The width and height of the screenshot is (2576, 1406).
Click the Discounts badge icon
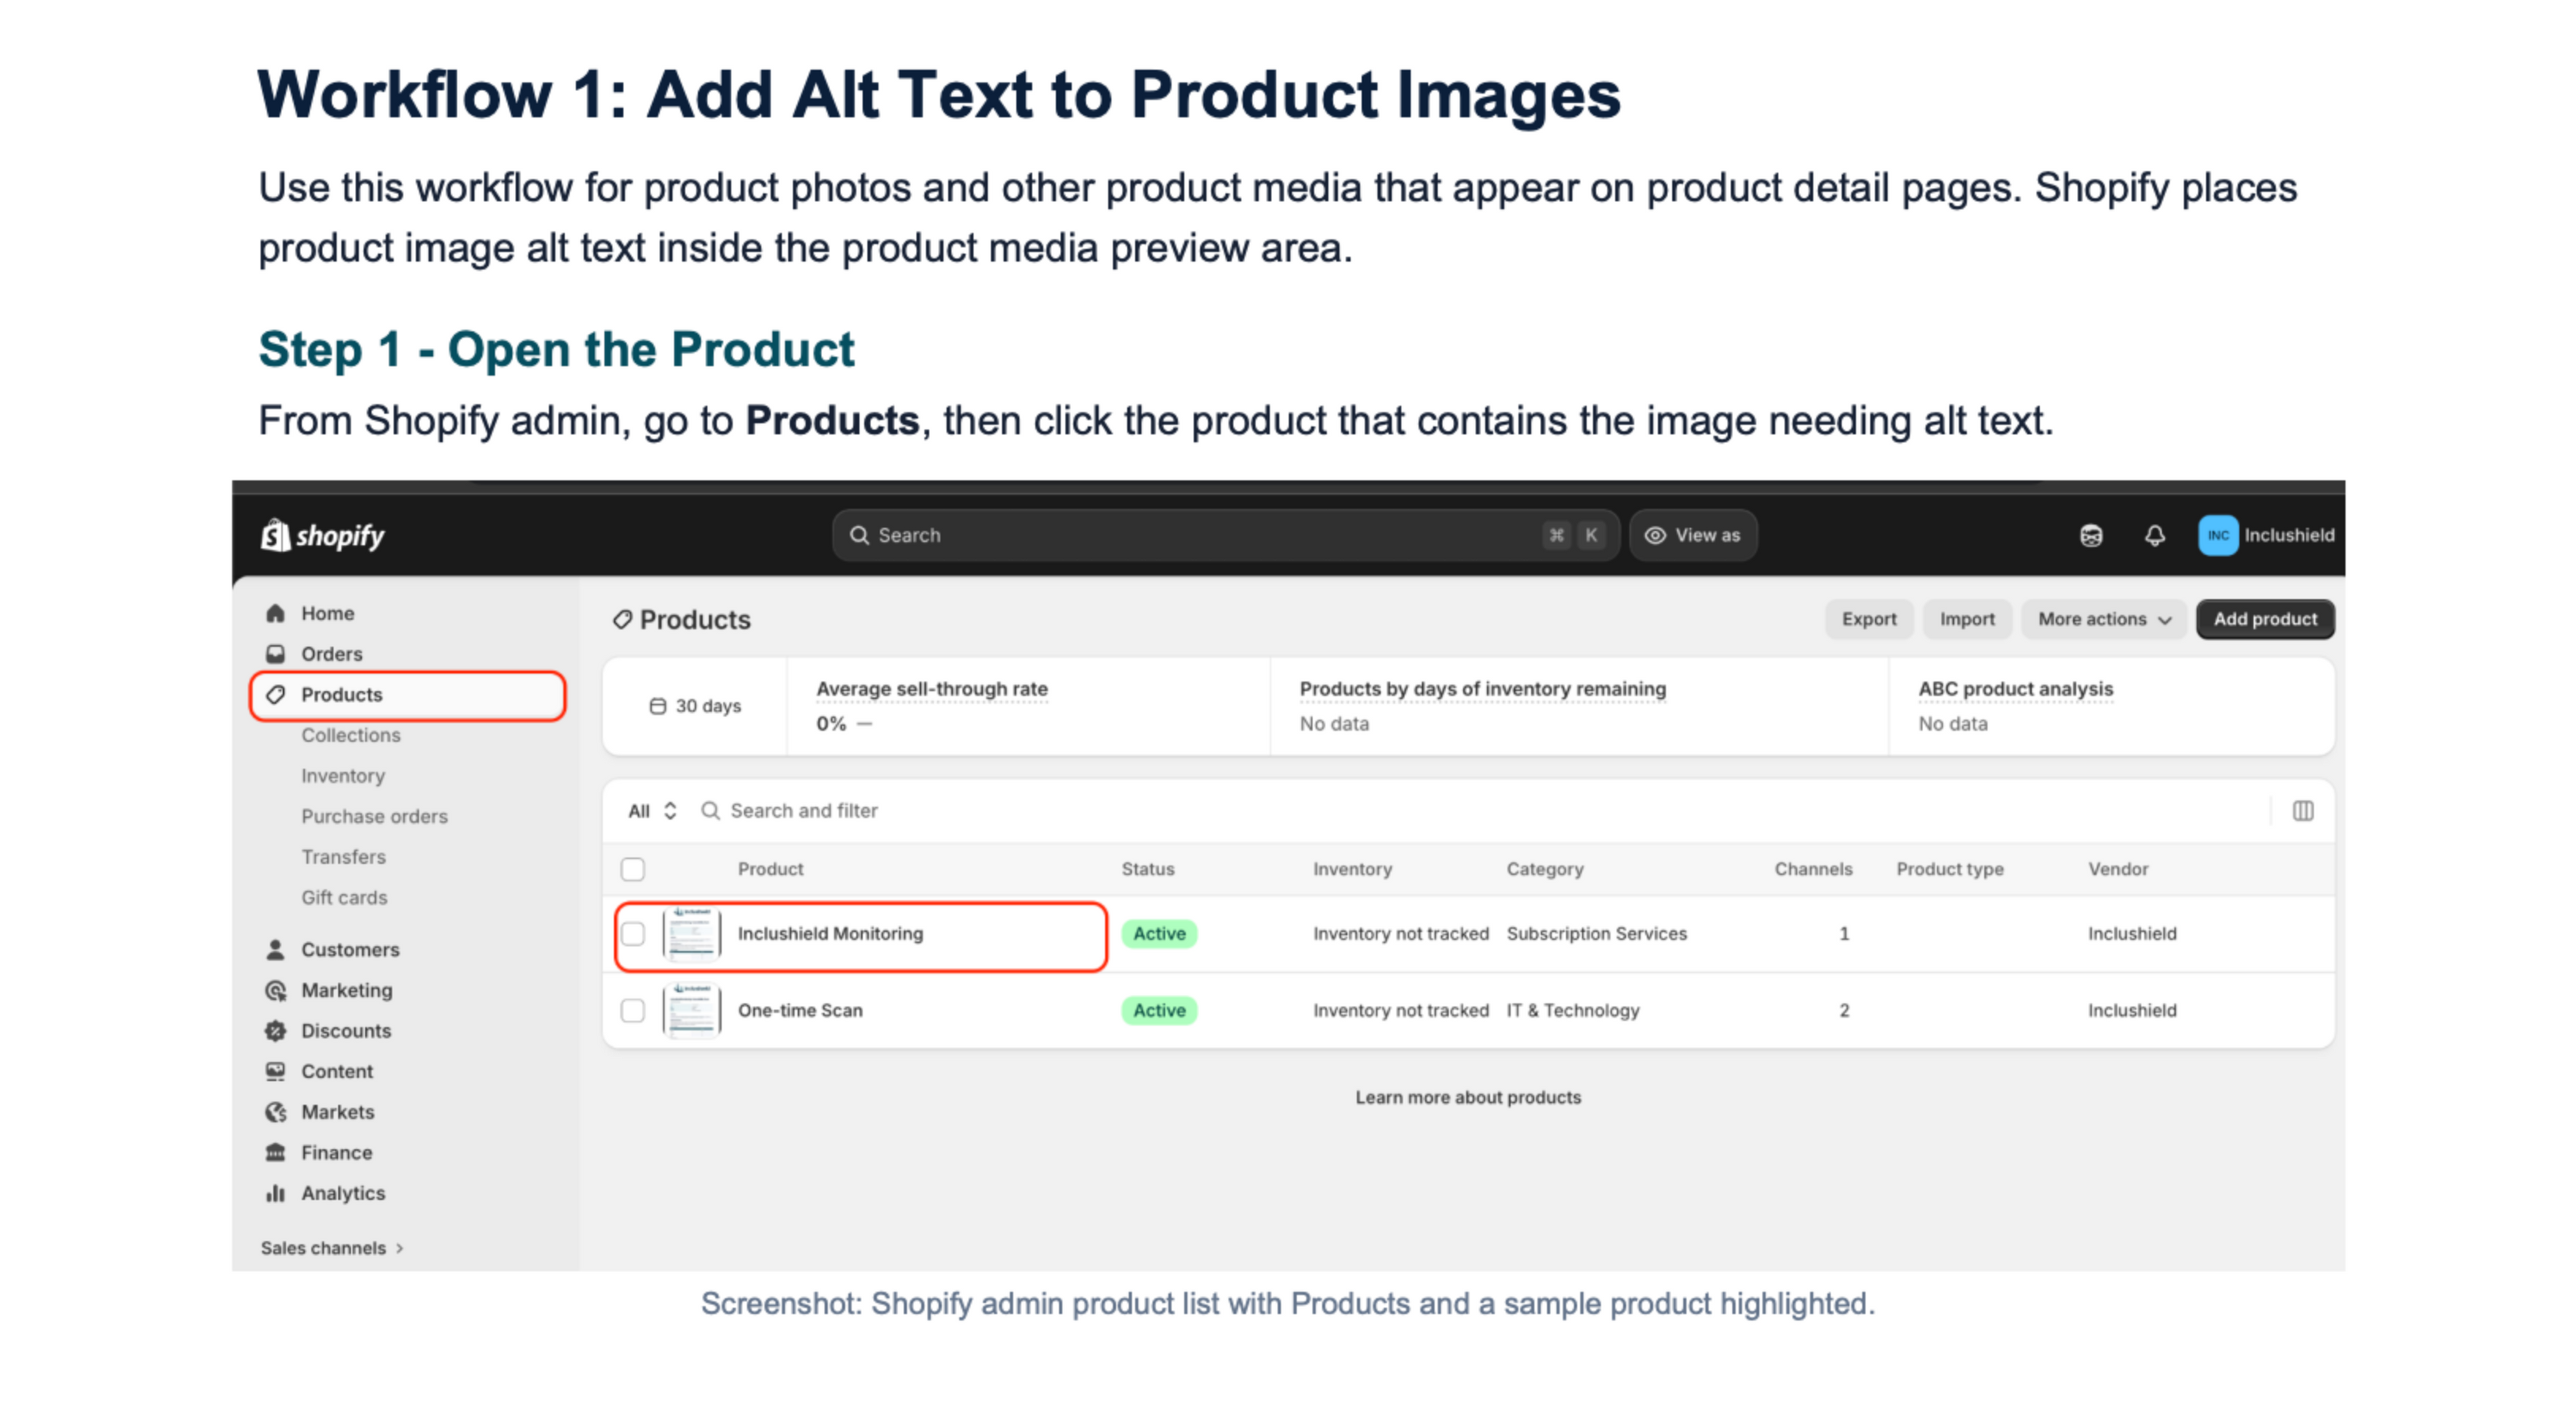tap(275, 1031)
